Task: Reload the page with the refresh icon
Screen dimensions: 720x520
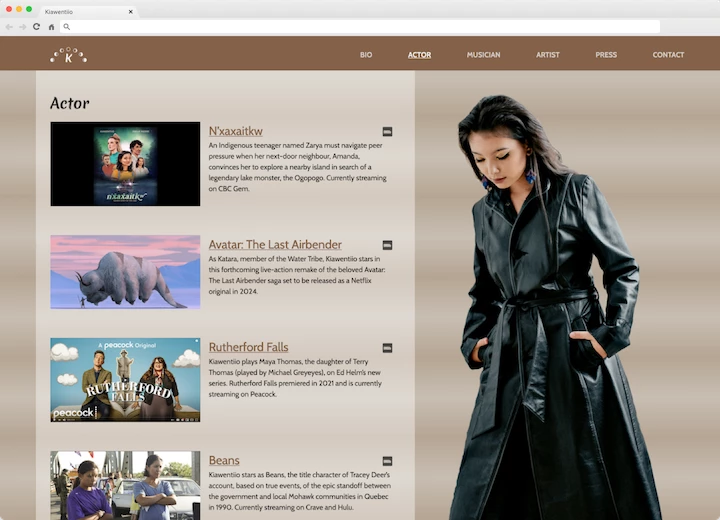Action: 36,27
